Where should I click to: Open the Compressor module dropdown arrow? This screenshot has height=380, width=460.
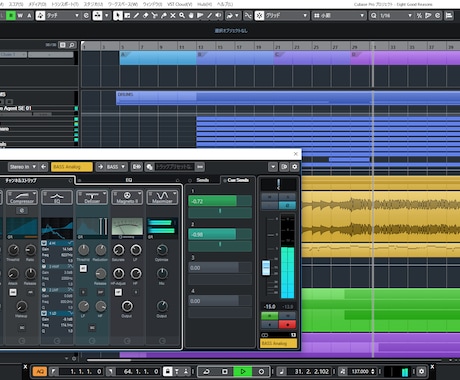[x=35, y=193]
